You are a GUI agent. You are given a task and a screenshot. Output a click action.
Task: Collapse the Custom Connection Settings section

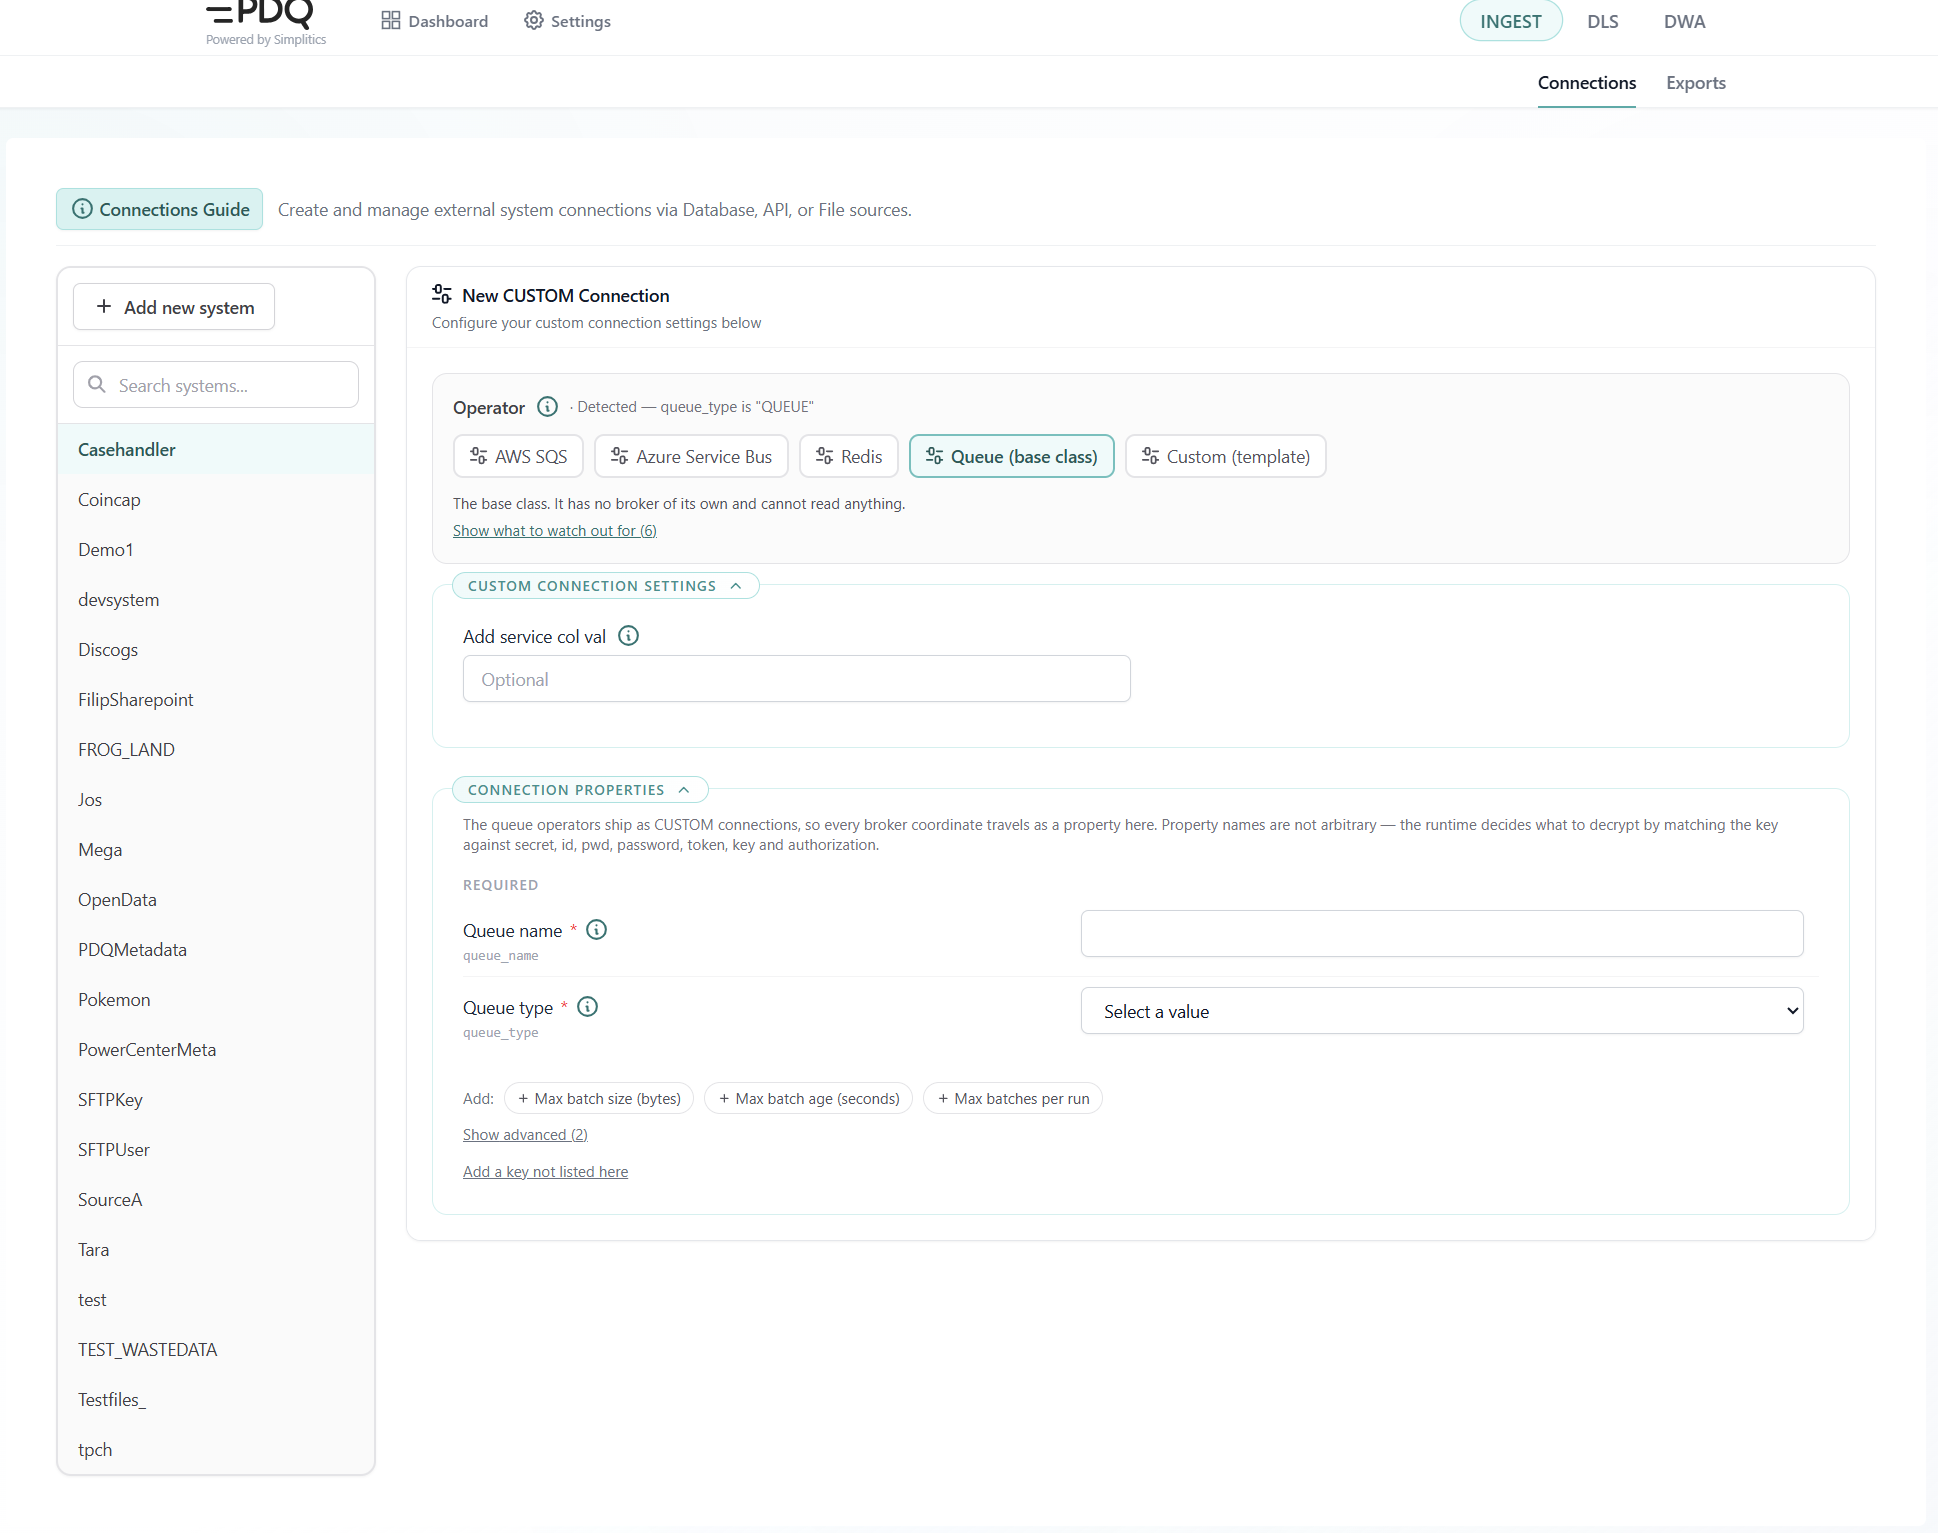coord(605,586)
